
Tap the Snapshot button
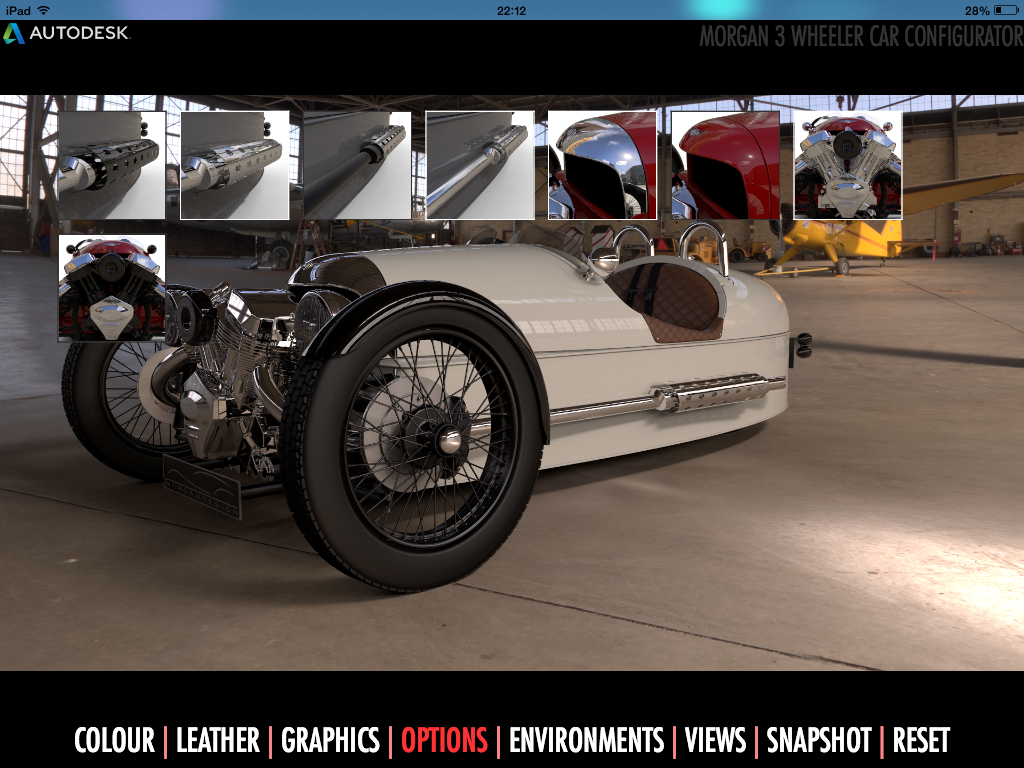click(x=819, y=741)
